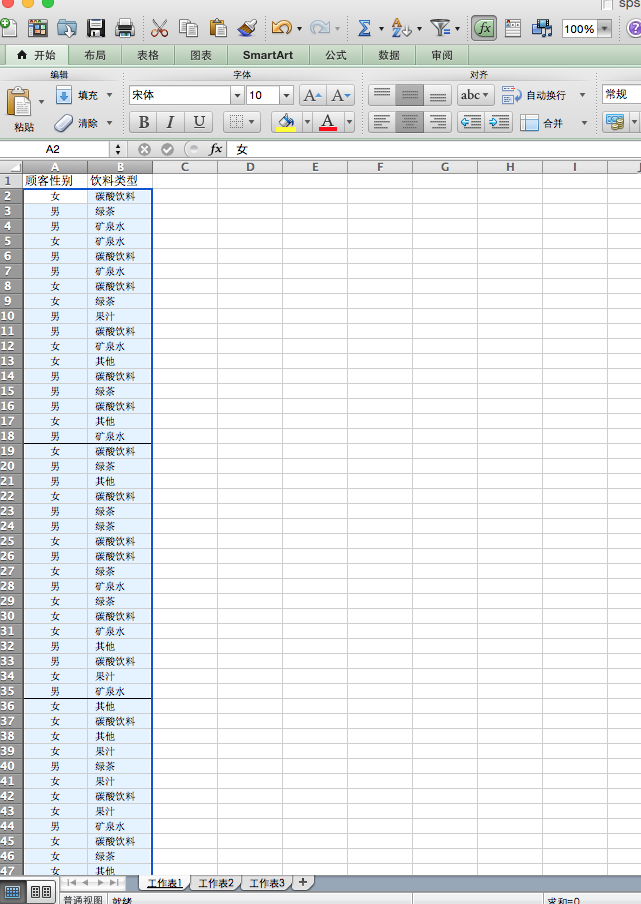
Task: Click the red font color swatch
Action: [328, 122]
